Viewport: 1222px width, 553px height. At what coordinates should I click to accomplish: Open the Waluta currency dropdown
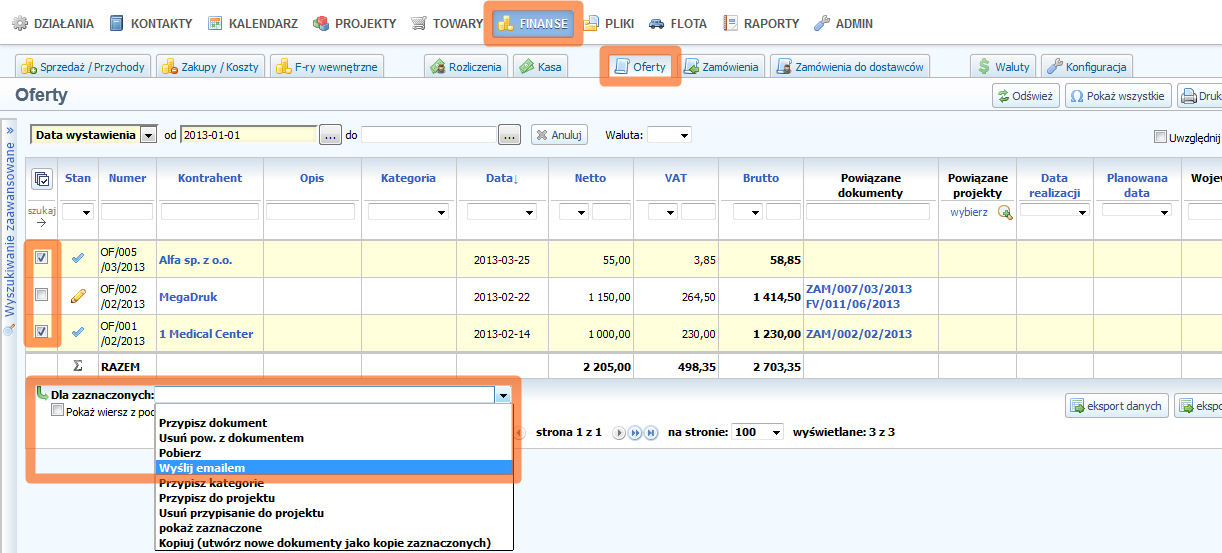pos(669,135)
